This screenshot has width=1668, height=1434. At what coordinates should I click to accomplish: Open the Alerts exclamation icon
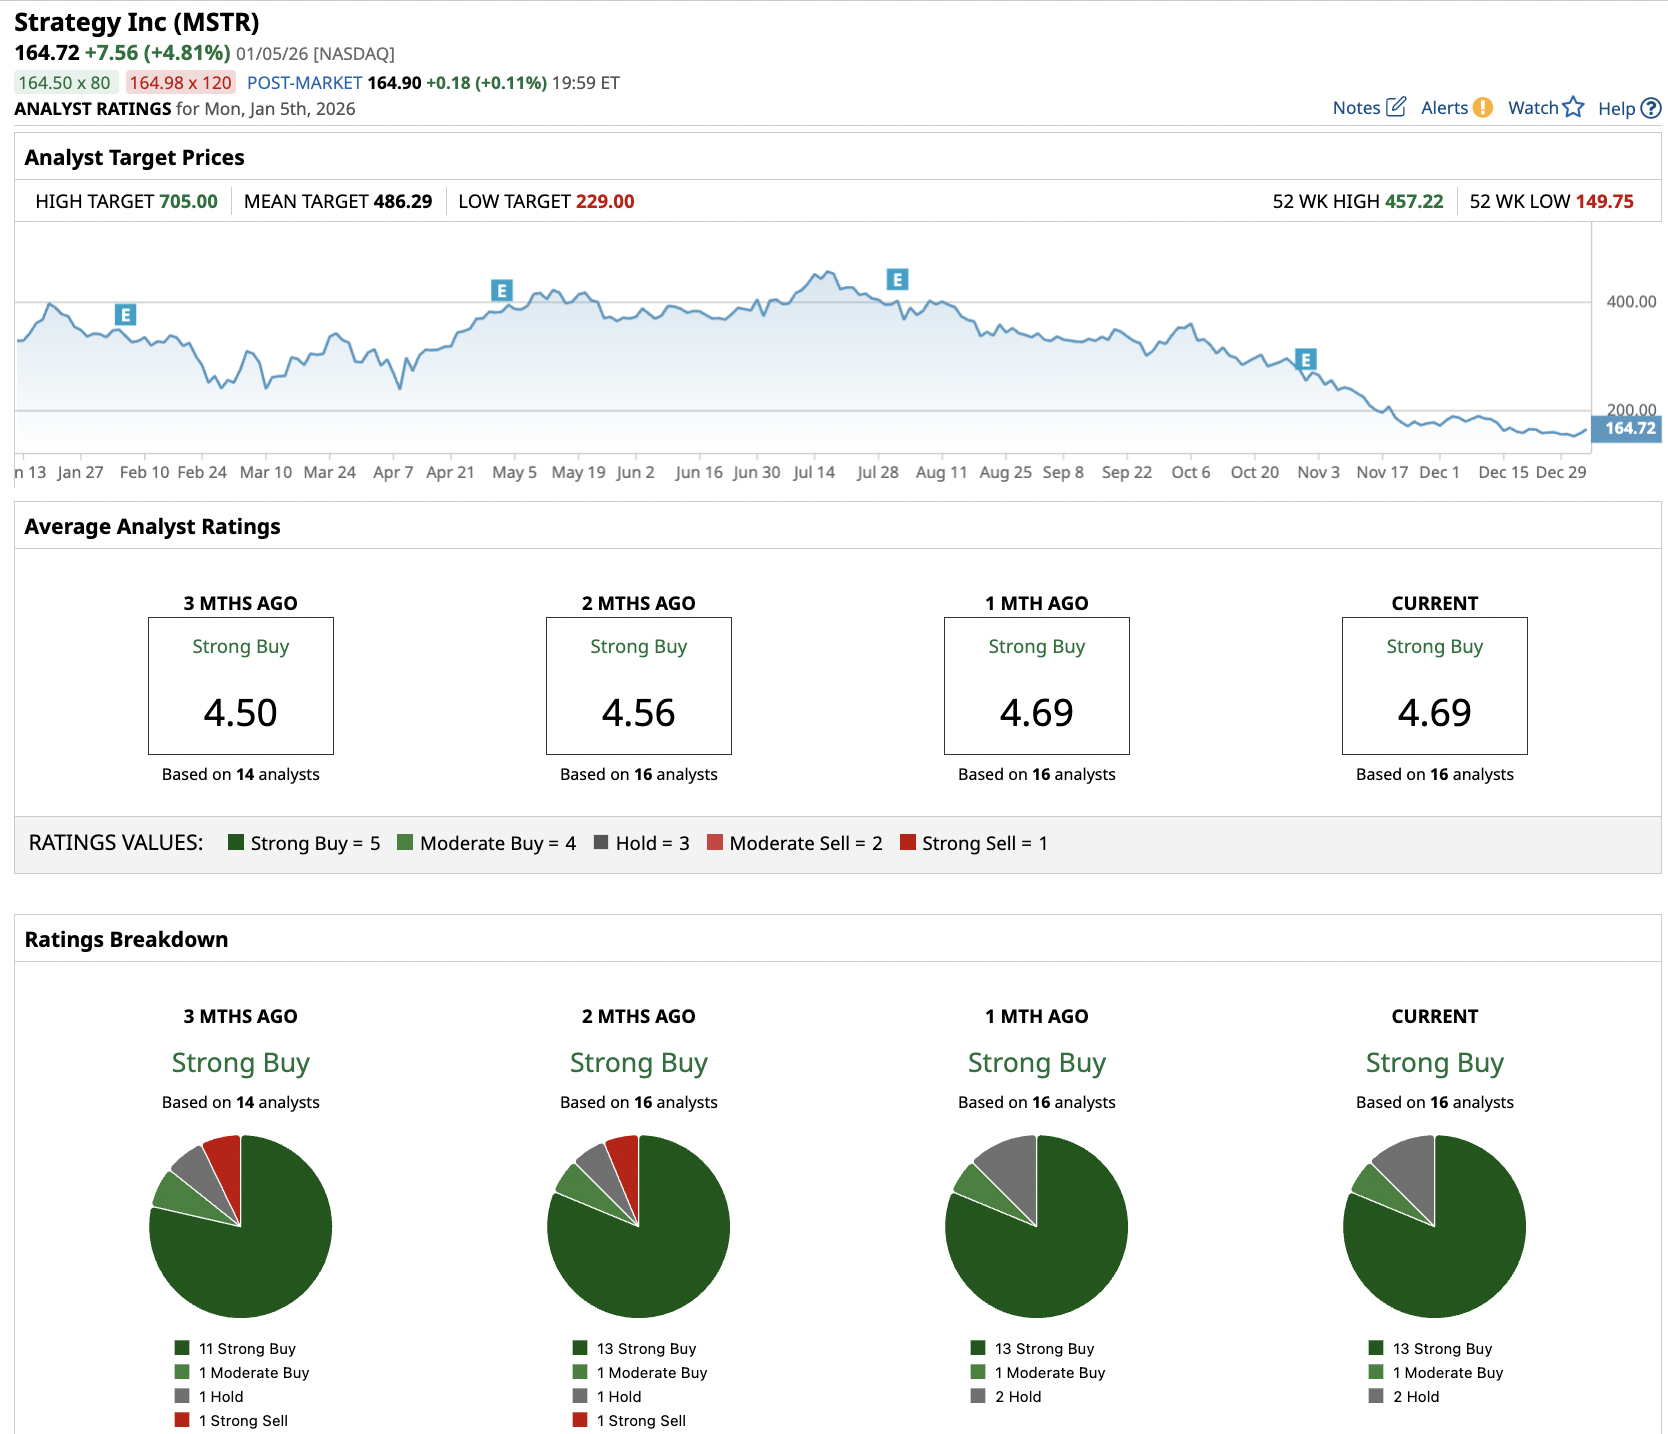(x=1483, y=107)
